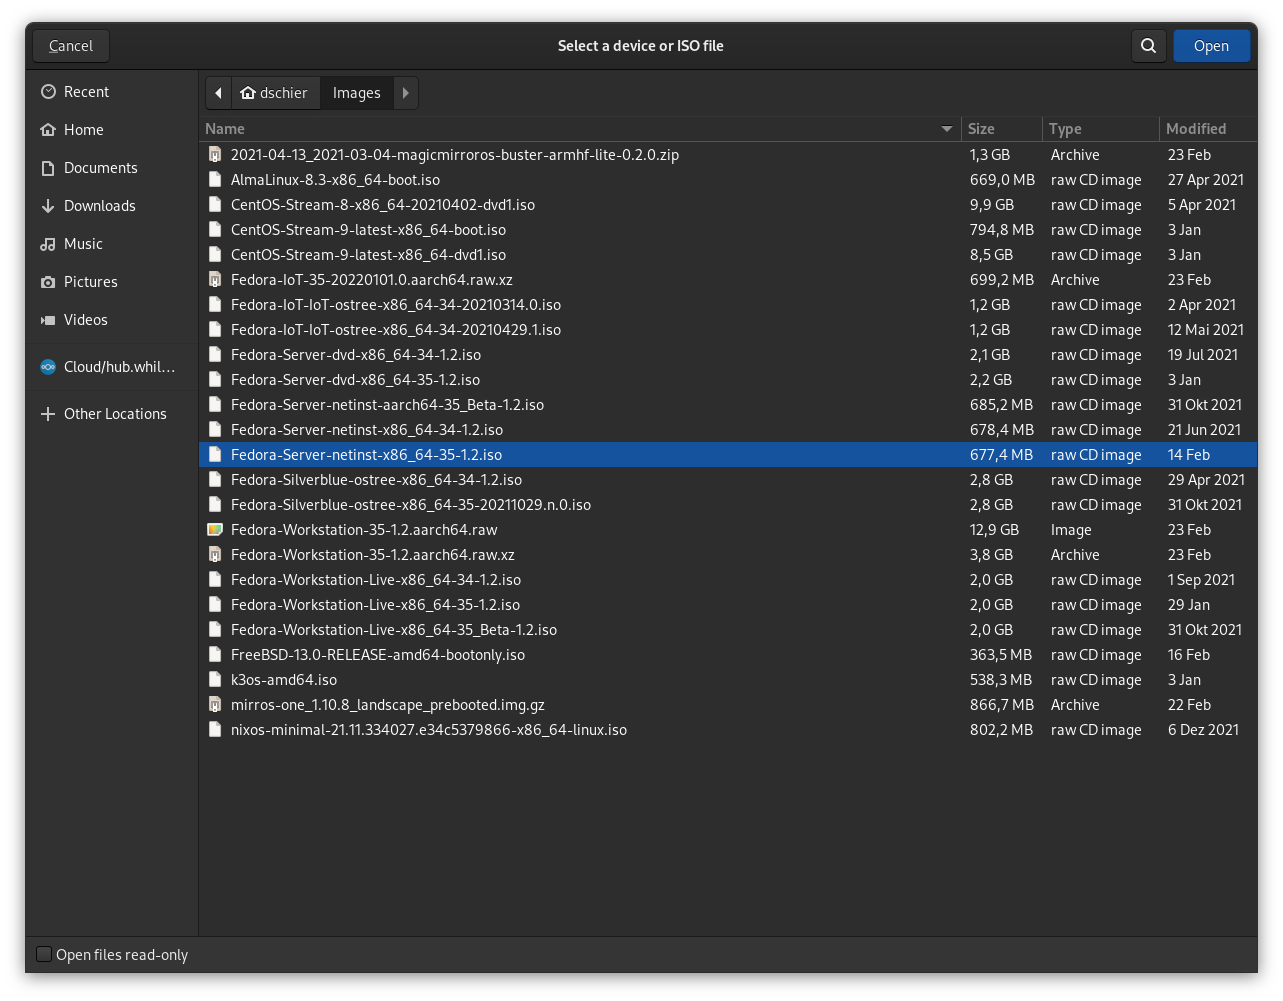Open the Pictures sidebar entry
The height and width of the screenshot is (1001, 1283).
coord(111,282)
